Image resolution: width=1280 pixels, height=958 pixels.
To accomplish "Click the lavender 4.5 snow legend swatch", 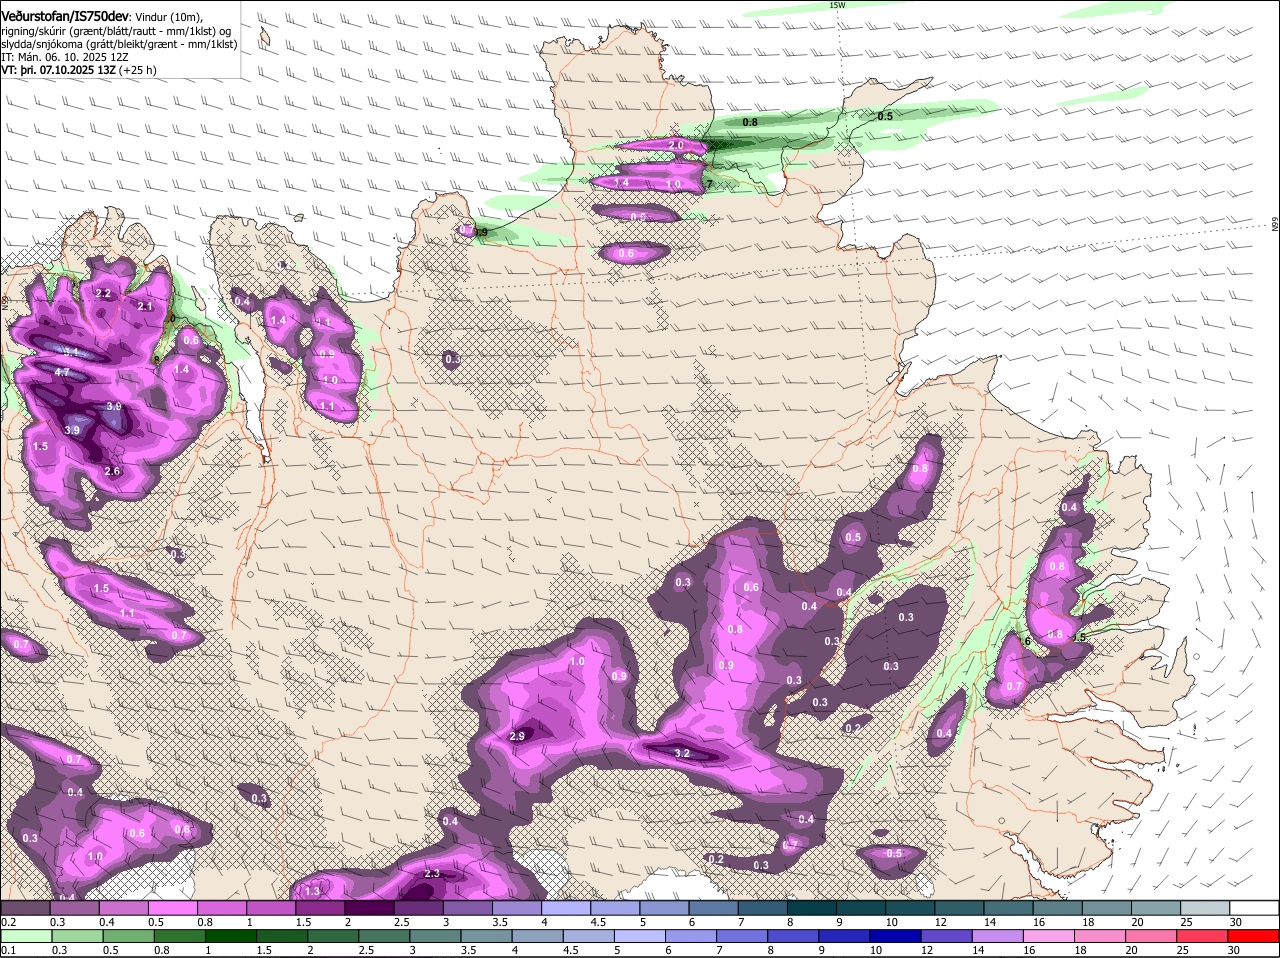I will [615, 907].
